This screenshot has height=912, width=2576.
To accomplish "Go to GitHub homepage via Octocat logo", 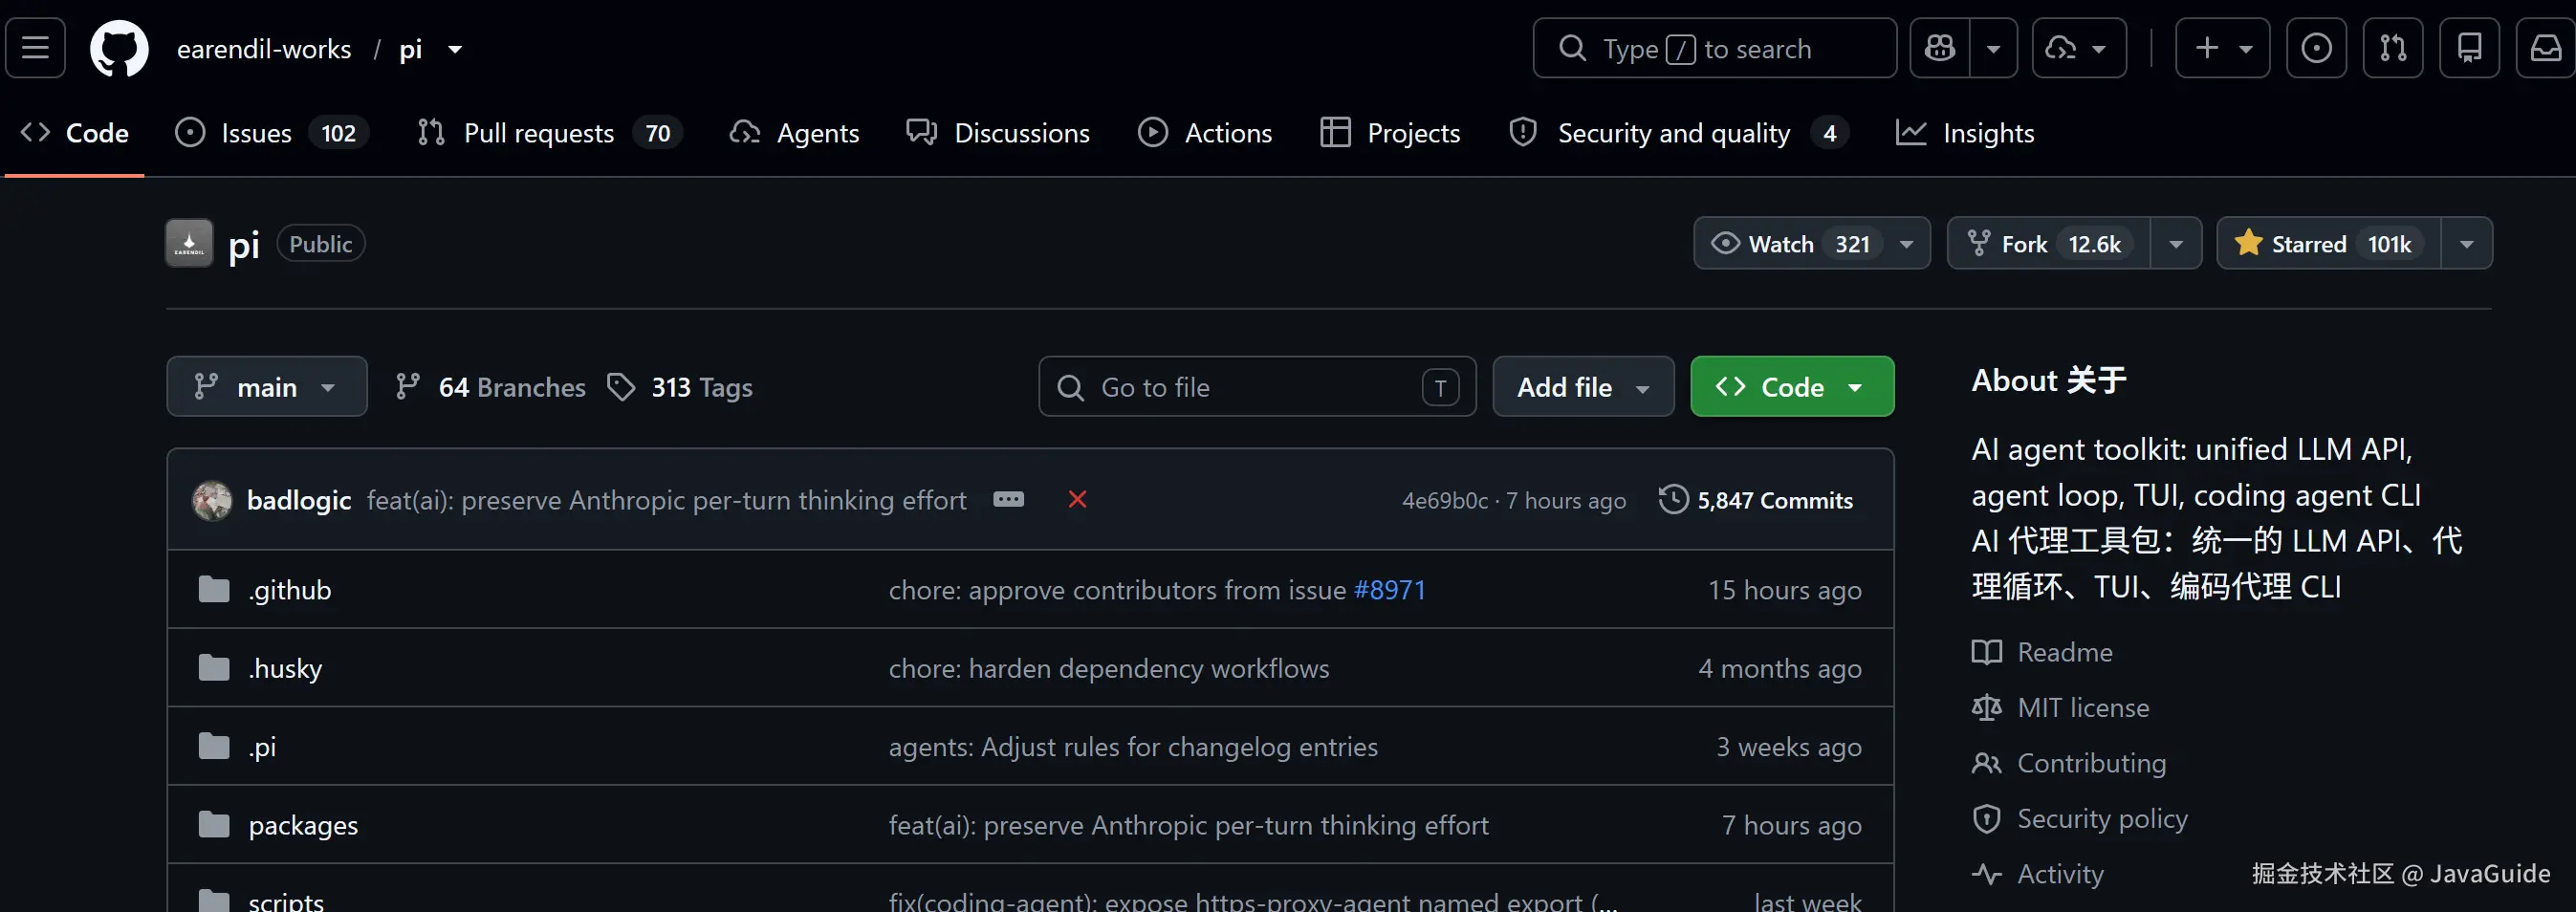I will tap(119, 48).
